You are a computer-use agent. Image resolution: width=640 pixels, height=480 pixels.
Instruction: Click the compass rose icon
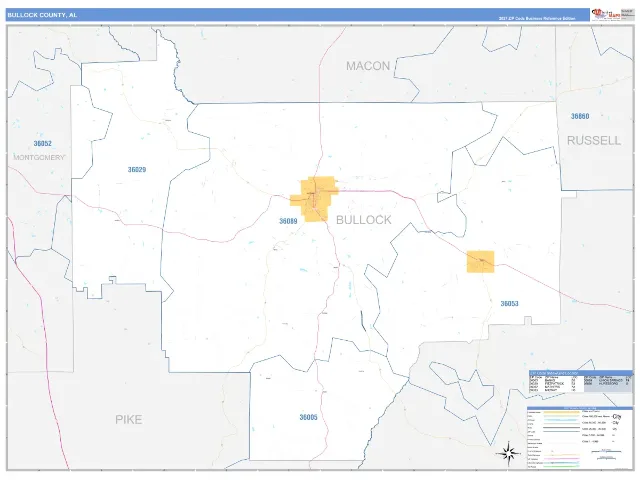point(508,453)
